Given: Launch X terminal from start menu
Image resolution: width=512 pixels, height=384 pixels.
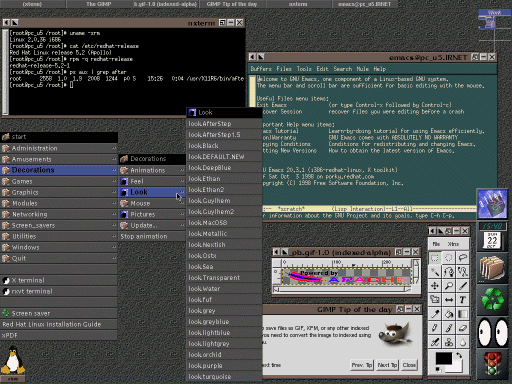Looking at the screenshot, I should coord(59,280).
